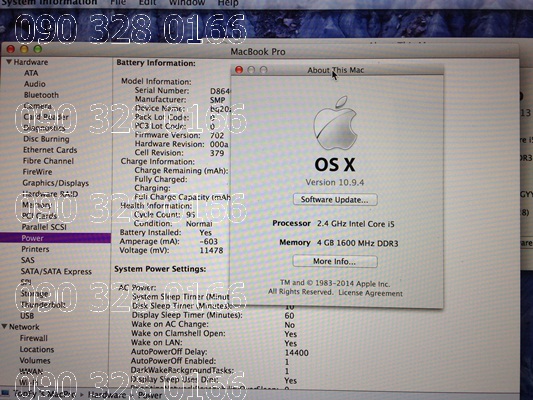Select Audio in the sidebar
The height and width of the screenshot is (400, 533).
(34, 84)
